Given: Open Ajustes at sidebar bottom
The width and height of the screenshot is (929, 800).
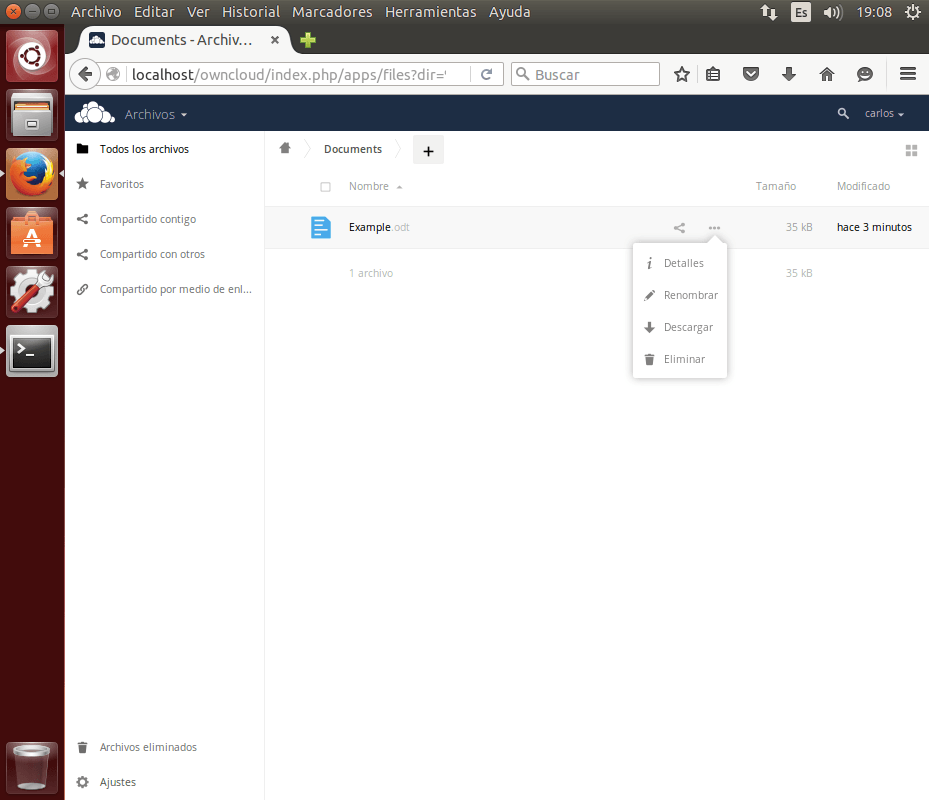Looking at the screenshot, I should (x=165, y=782).
